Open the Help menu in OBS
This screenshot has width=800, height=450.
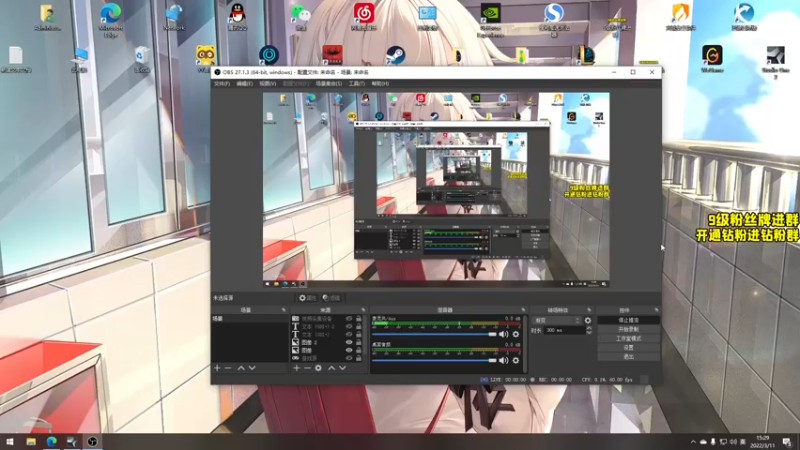380,83
